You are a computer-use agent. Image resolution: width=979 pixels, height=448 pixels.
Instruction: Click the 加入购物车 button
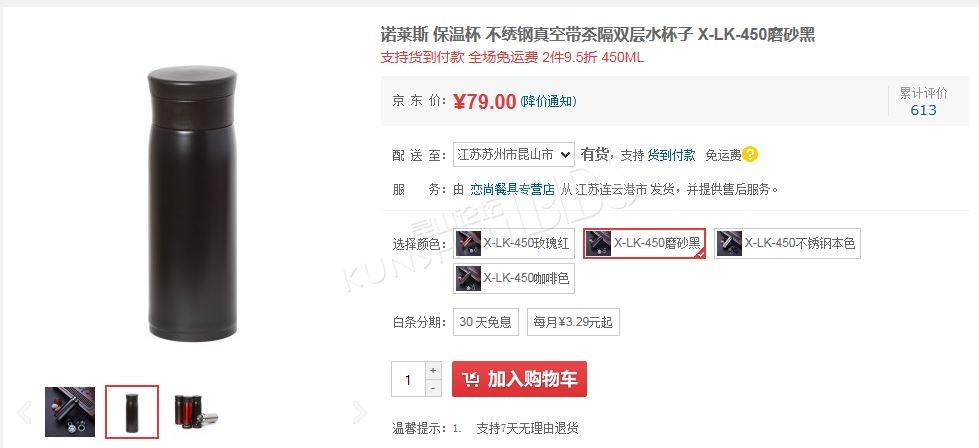point(519,379)
